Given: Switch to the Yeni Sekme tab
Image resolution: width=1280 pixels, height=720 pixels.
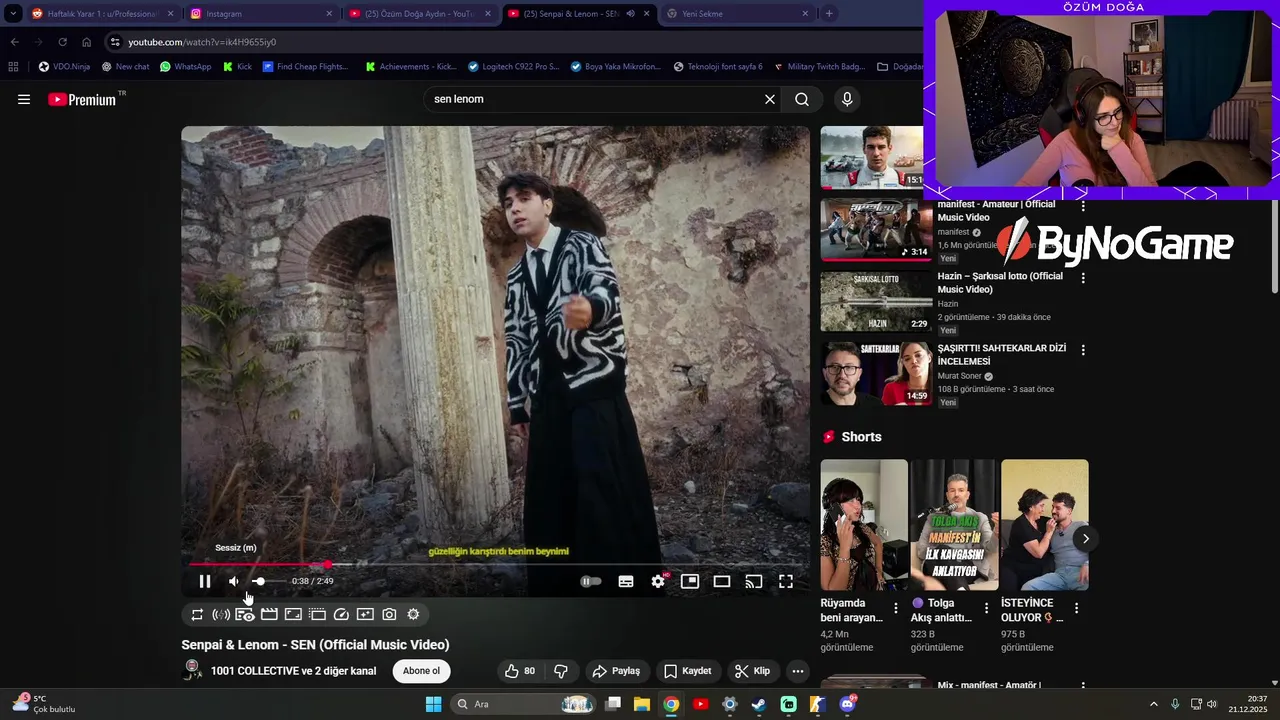Looking at the screenshot, I should (x=738, y=14).
